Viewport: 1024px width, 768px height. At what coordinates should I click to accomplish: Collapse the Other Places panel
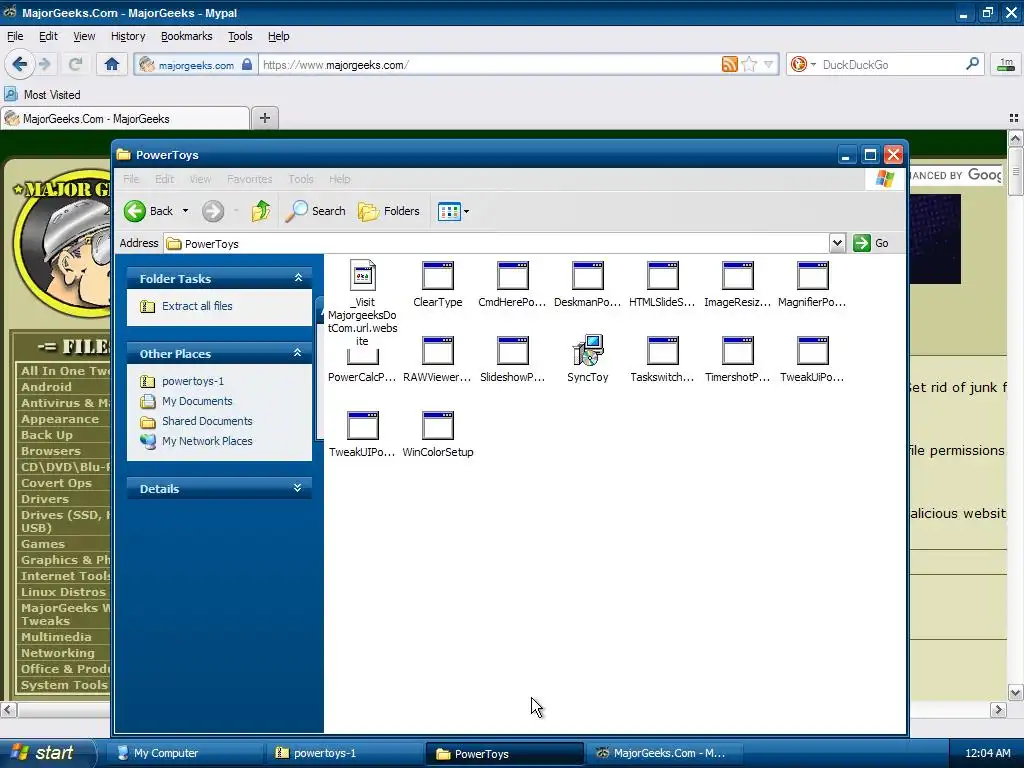(x=298, y=353)
